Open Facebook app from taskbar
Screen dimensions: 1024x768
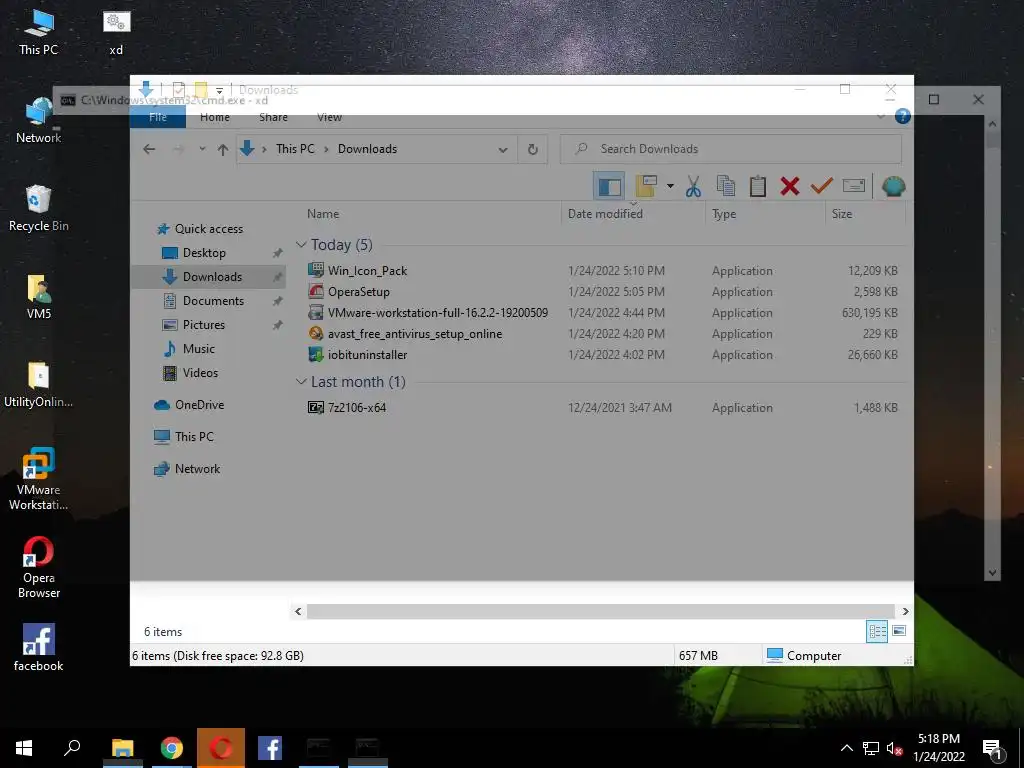coord(270,748)
